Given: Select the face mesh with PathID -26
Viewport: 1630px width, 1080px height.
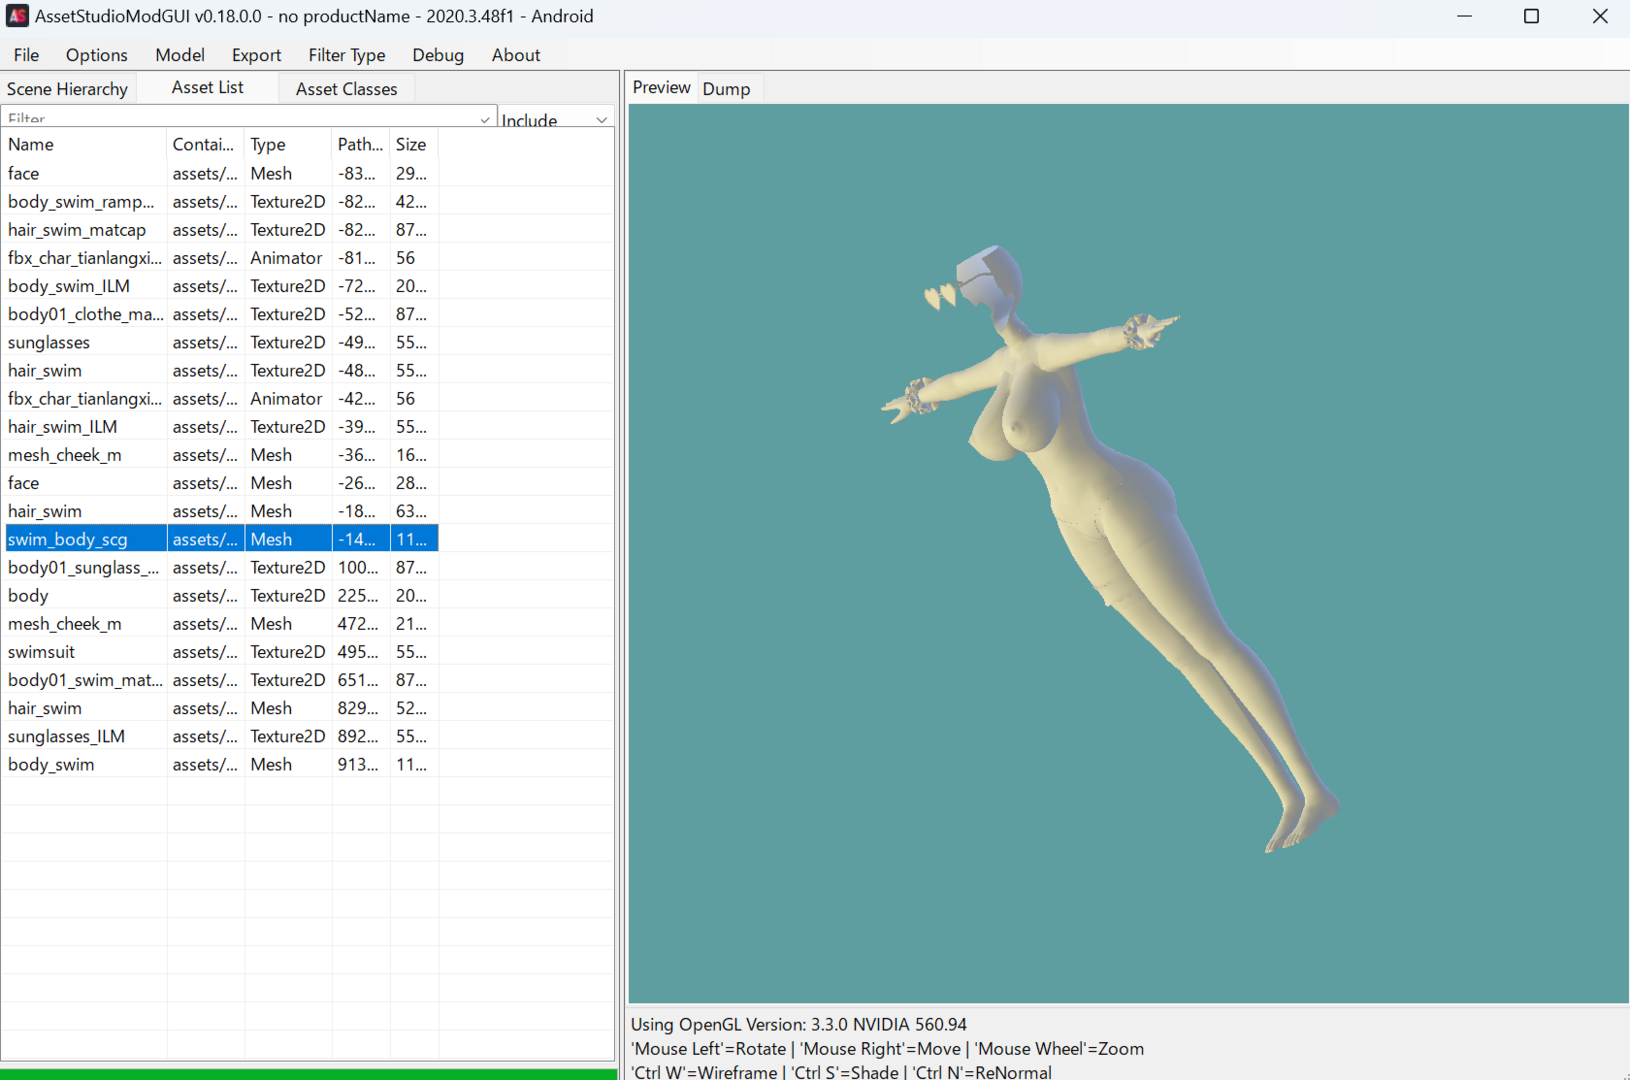Looking at the screenshot, I should pyautogui.click(x=220, y=483).
